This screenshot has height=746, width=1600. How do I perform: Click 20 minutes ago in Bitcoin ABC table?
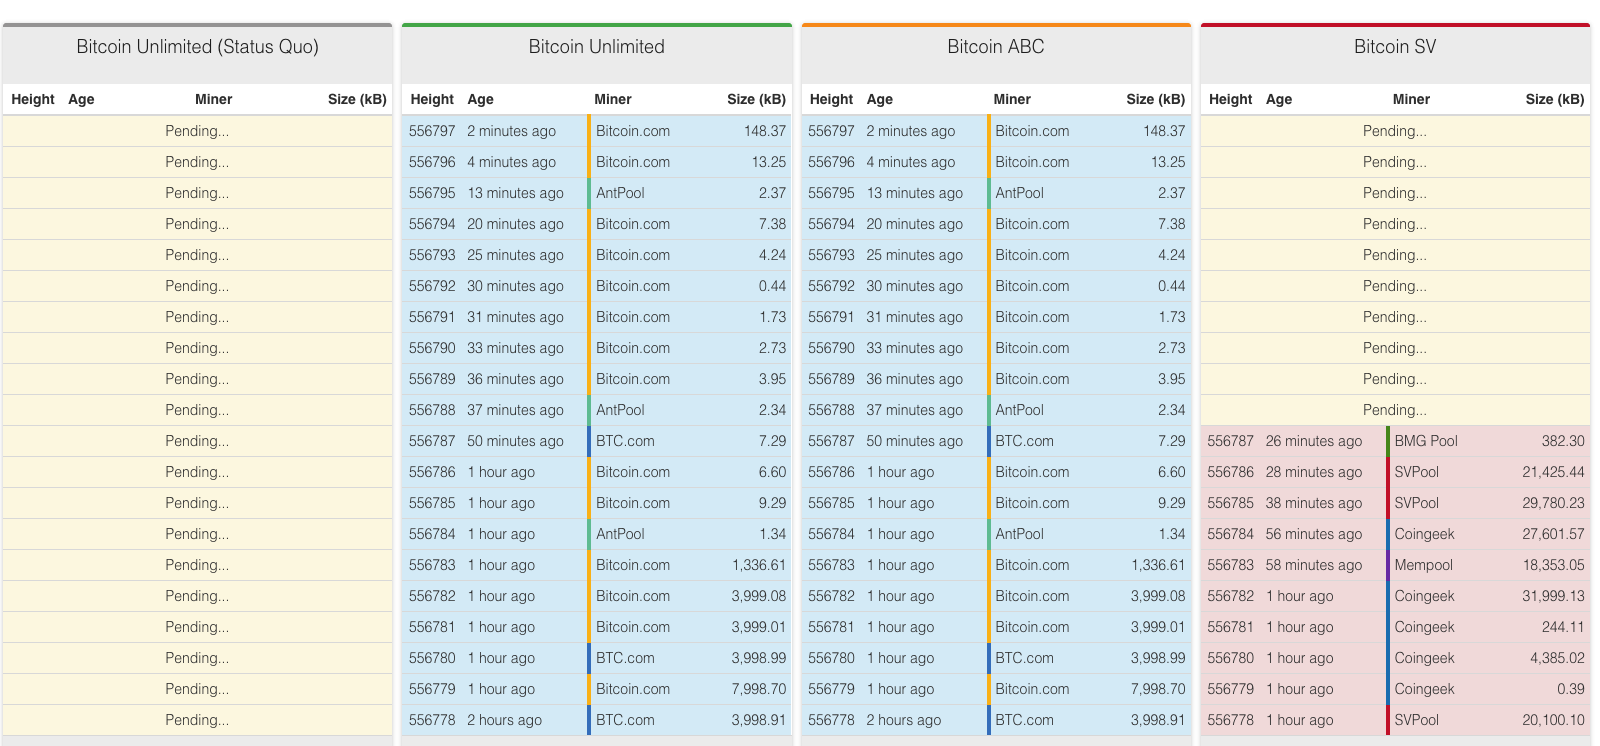pos(914,224)
